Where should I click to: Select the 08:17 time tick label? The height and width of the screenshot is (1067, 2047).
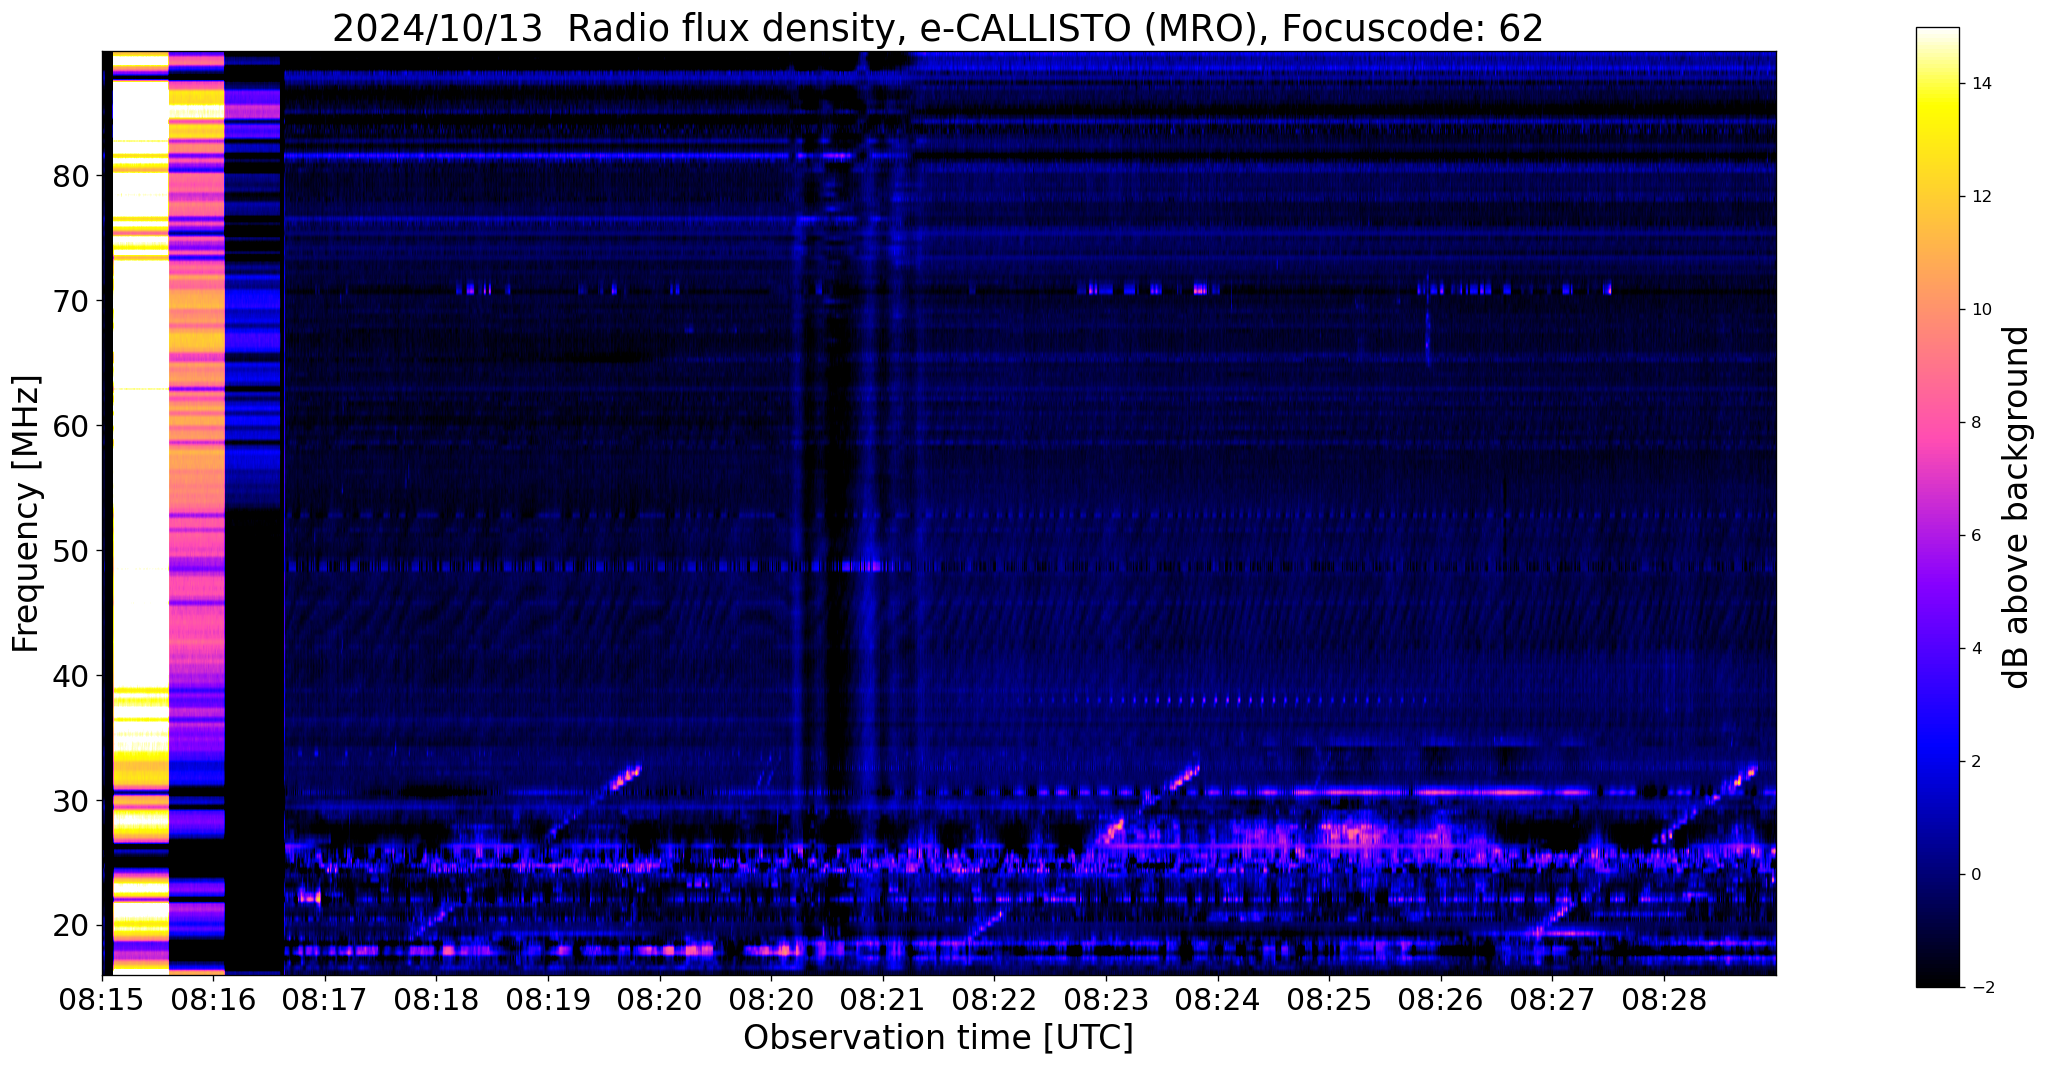(x=325, y=998)
